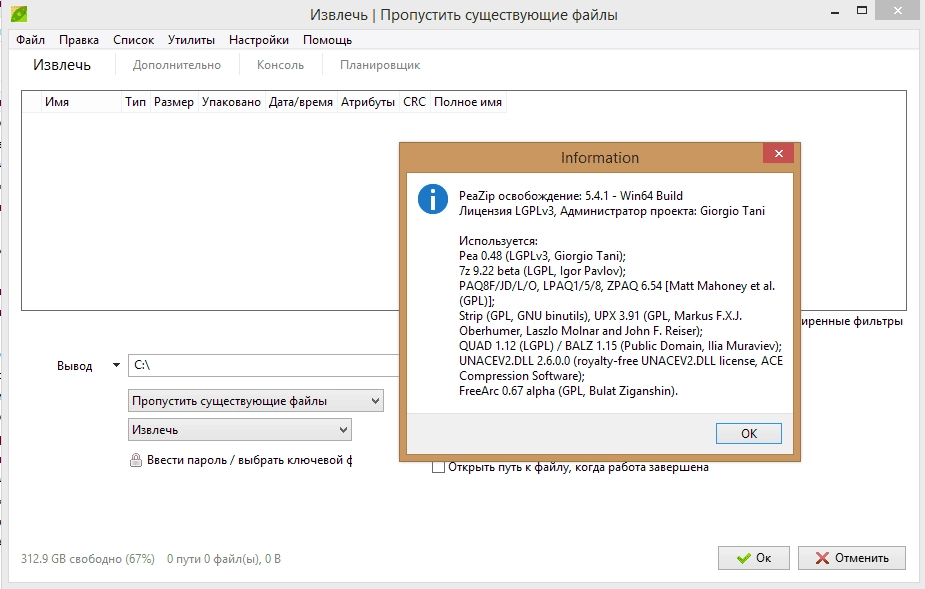Click status text 0 пути 0 файл(ы), 0 B
This screenshot has height=589, width=925.
224,559
